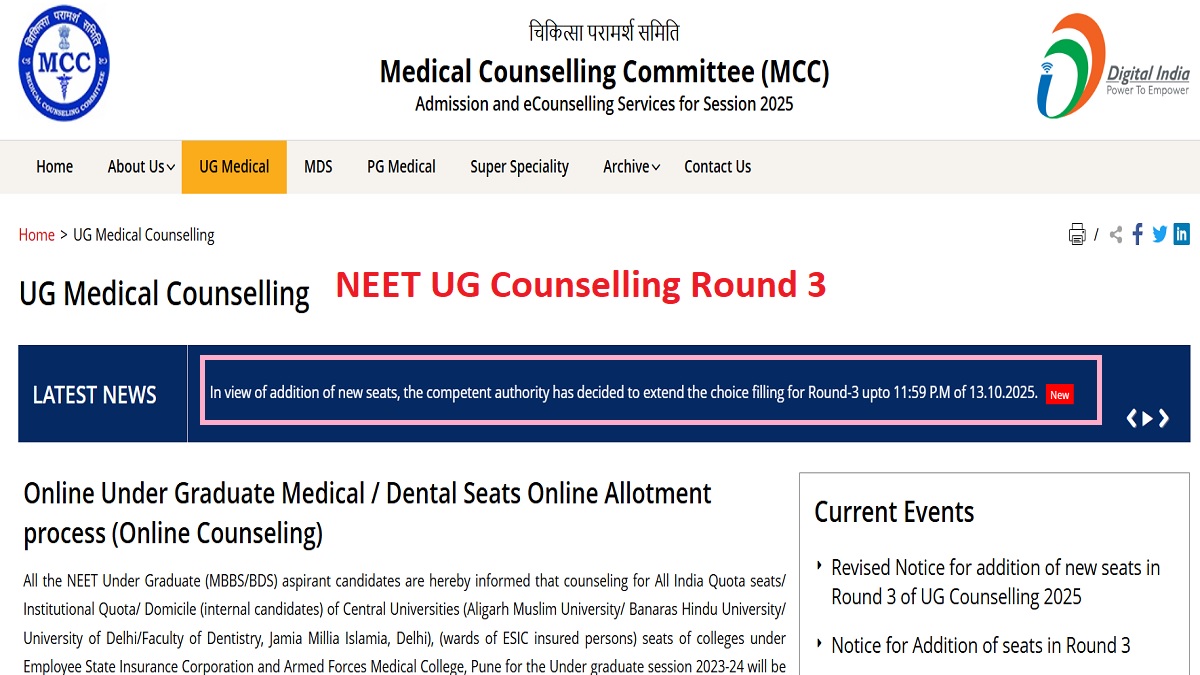
Task: Open the MDS menu item
Action: coord(318,167)
